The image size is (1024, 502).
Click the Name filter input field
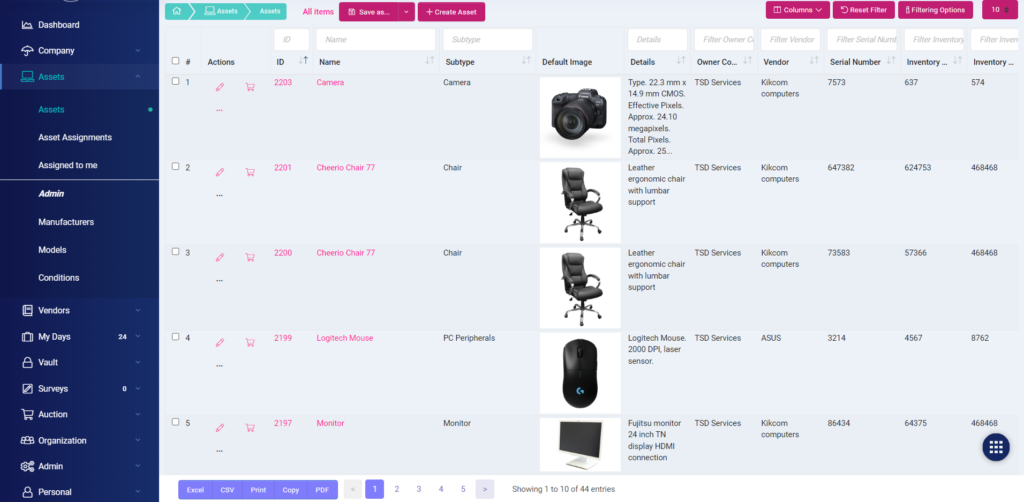point(375,39)
